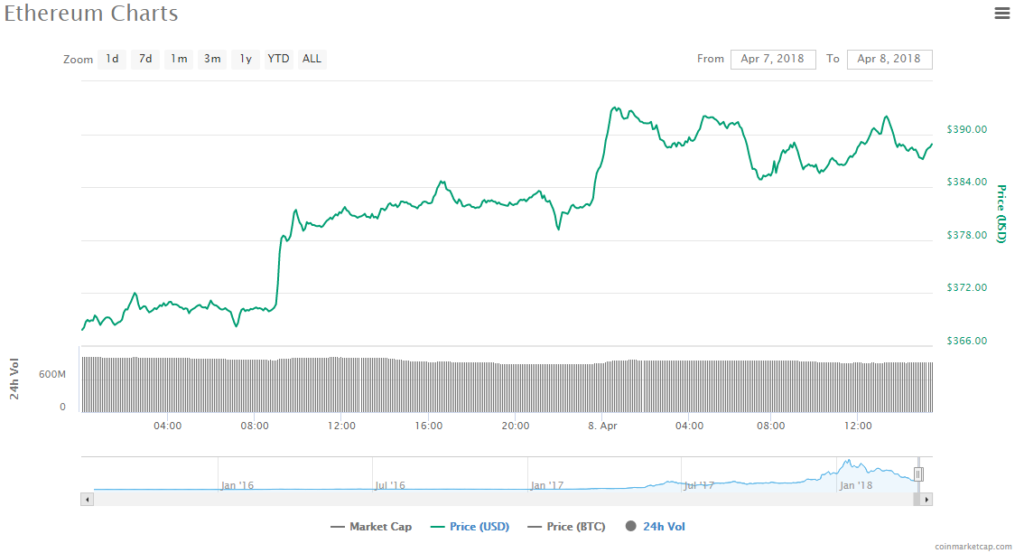Toggle Market Cap series in legend
Viewport: 1024px width, 553px height.
(x=371, y=526)
